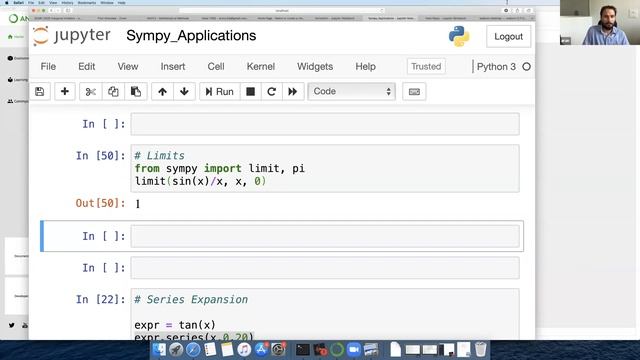This screenshot has width=640, height=360.
Task: Open the command palette keyboard icon
Action: coord(414,91)
